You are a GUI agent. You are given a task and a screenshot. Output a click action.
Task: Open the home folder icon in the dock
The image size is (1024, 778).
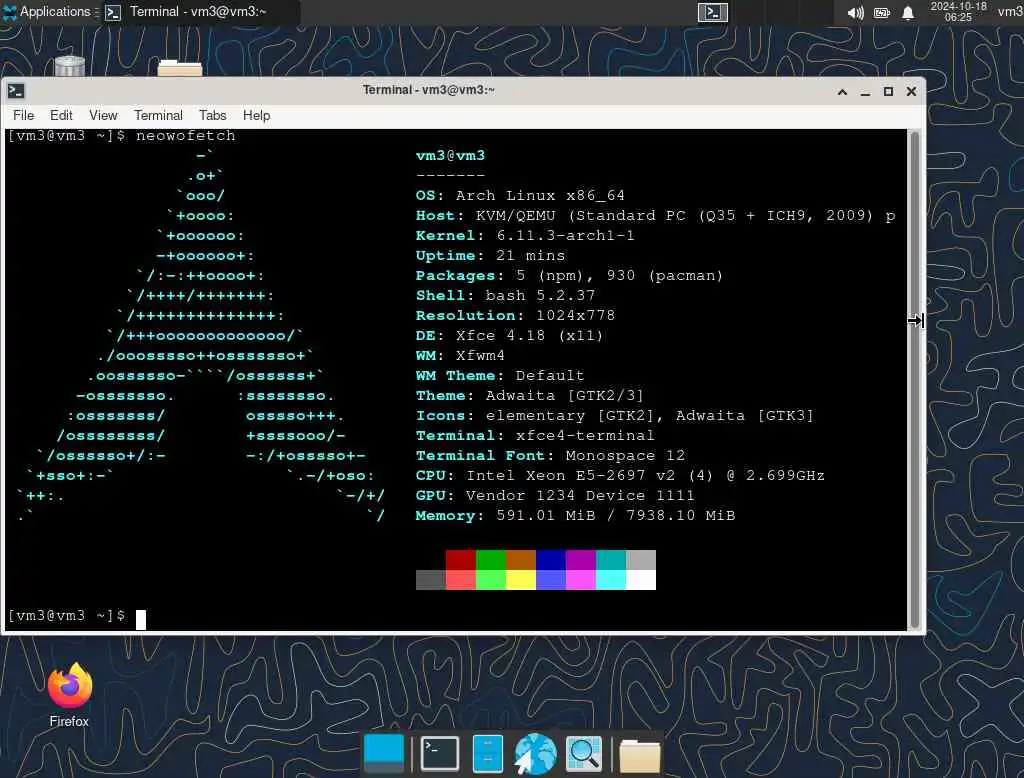[x=639, y=756]
